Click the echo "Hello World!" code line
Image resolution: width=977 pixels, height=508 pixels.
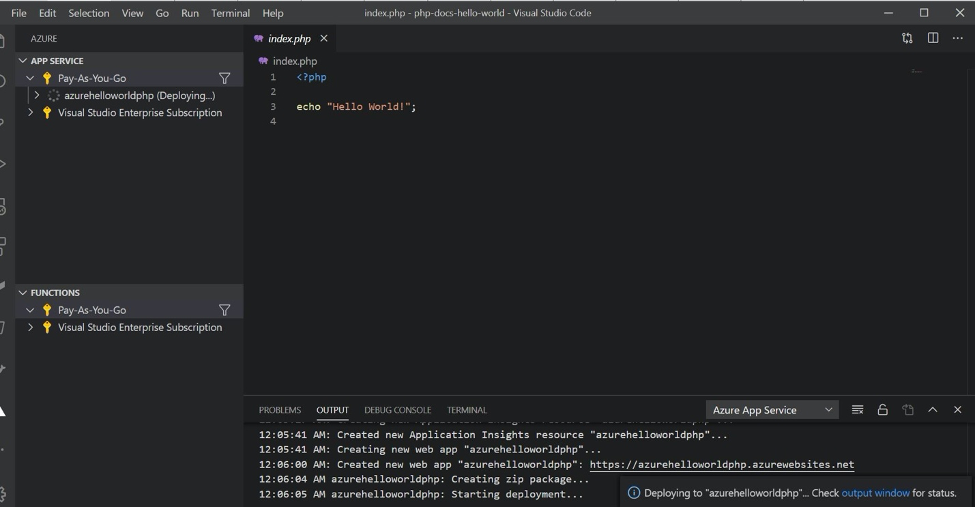pyautogui.click(x=356, y=107)
